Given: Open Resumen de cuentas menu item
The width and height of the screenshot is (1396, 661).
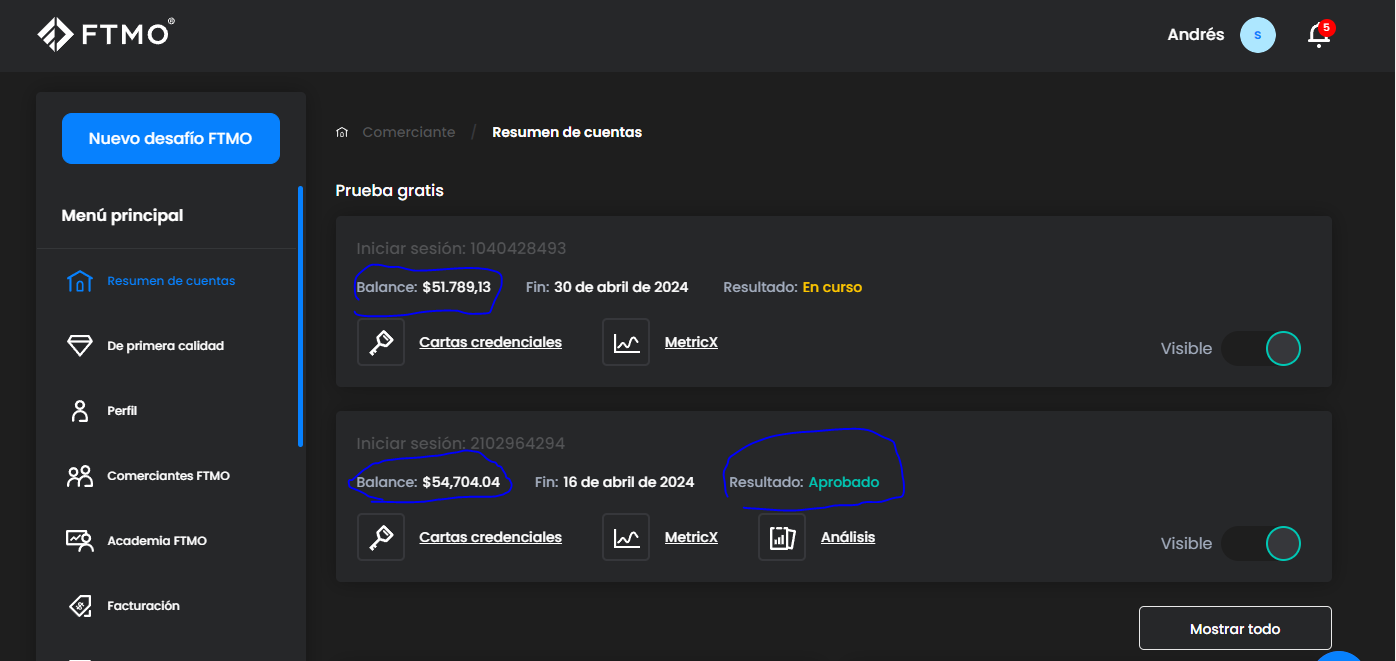Looking at the screenshot, I should coord(171,281).
